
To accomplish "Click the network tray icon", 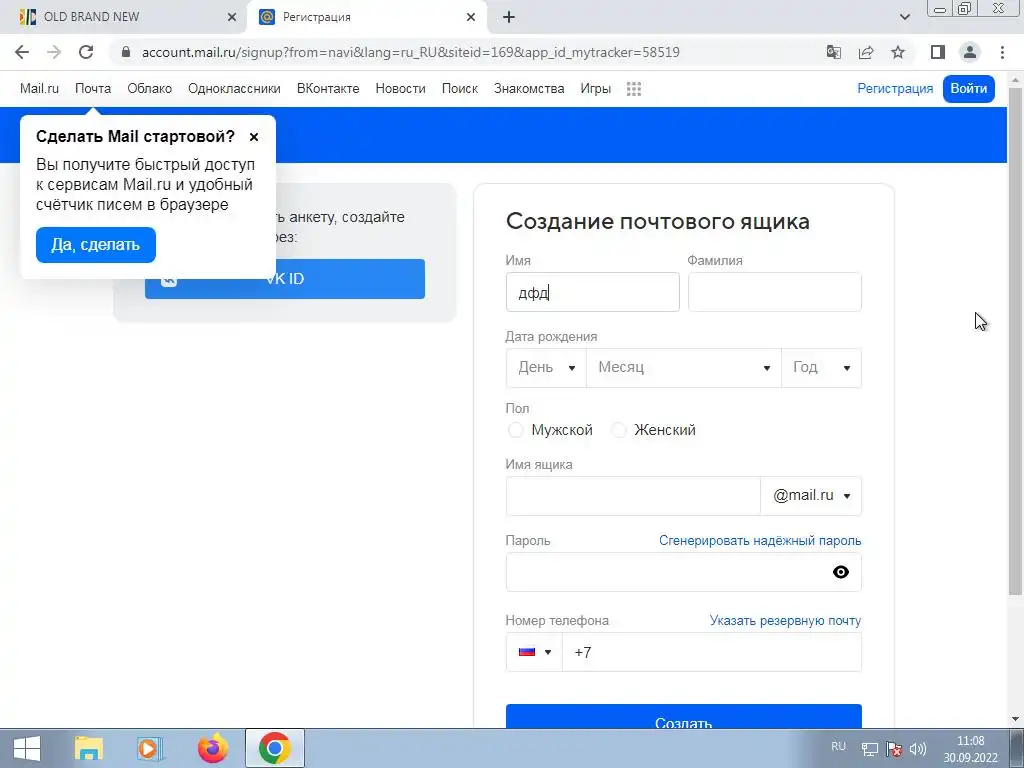I will (x=869, y=749).
